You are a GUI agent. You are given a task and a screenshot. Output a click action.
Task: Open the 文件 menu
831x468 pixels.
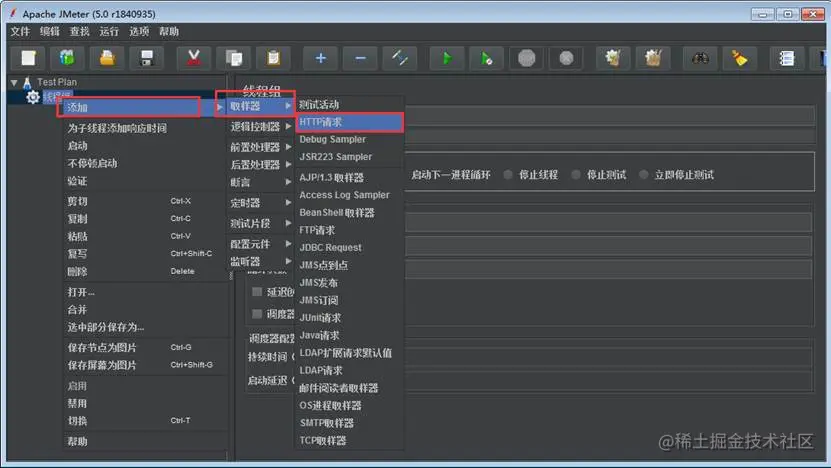(x=20, y=31)
